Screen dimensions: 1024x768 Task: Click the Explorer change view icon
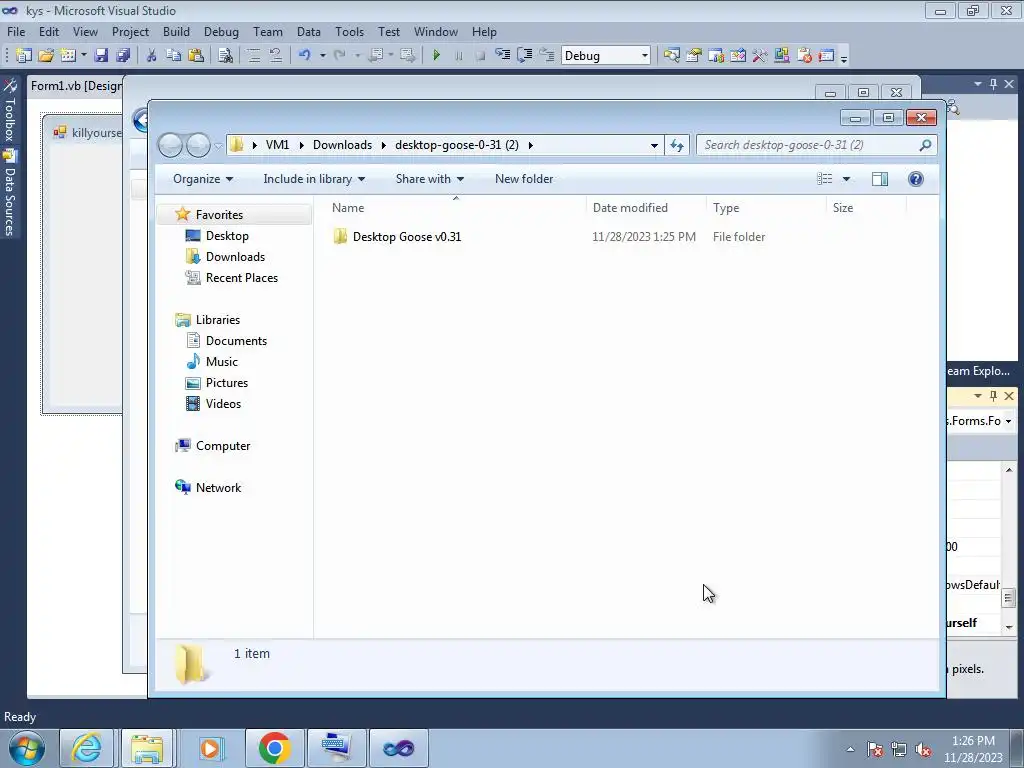tap(825, 179)
